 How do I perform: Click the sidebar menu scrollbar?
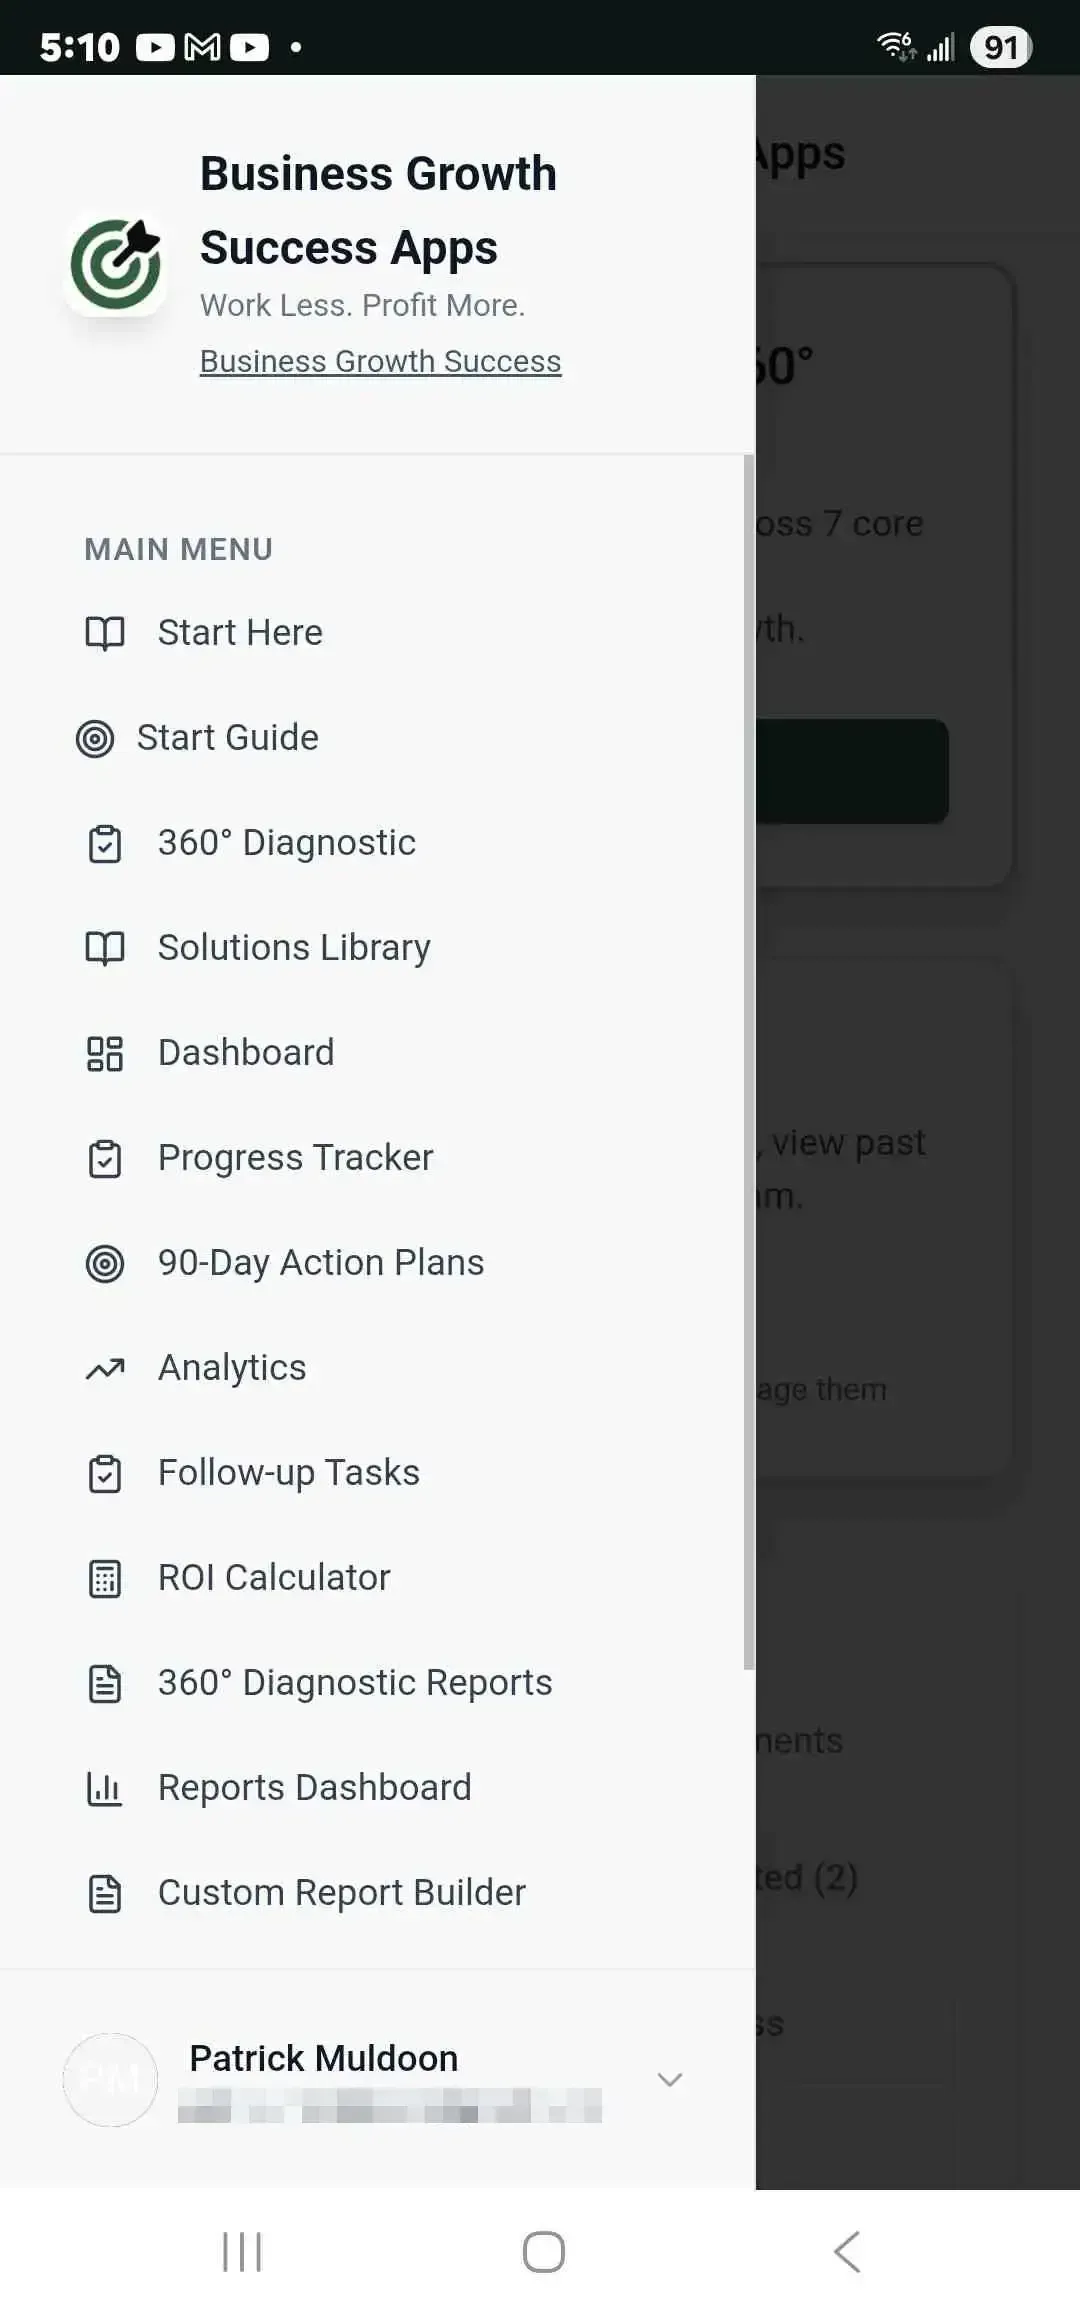point(749,1060)
